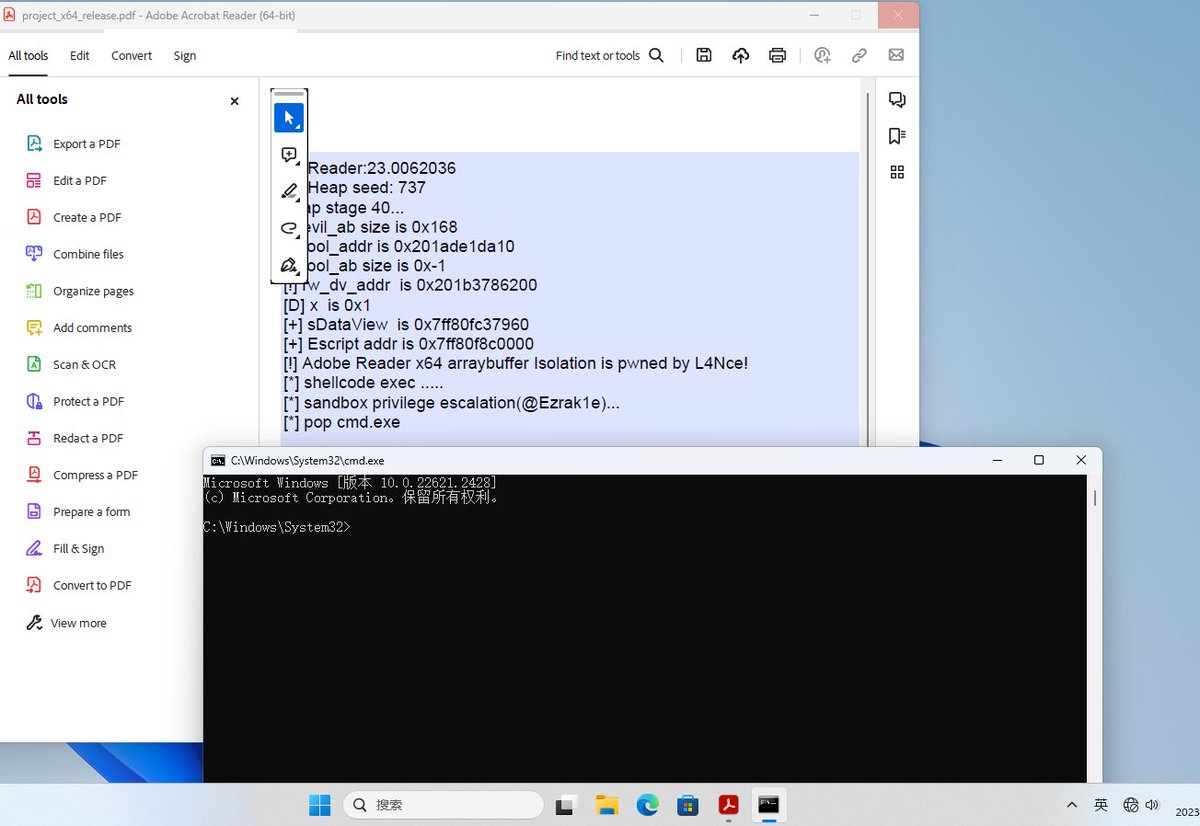This screenshot has height=826, width=1200.
Task: Click the 'sandbox privilege escalation' line
Action: [452, 403]
